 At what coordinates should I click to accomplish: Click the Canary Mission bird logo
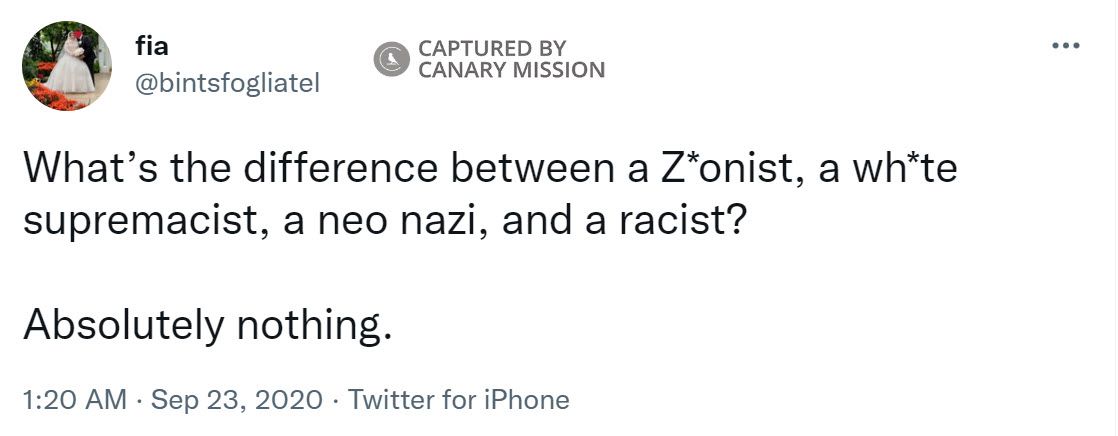[x=393, y=60]
